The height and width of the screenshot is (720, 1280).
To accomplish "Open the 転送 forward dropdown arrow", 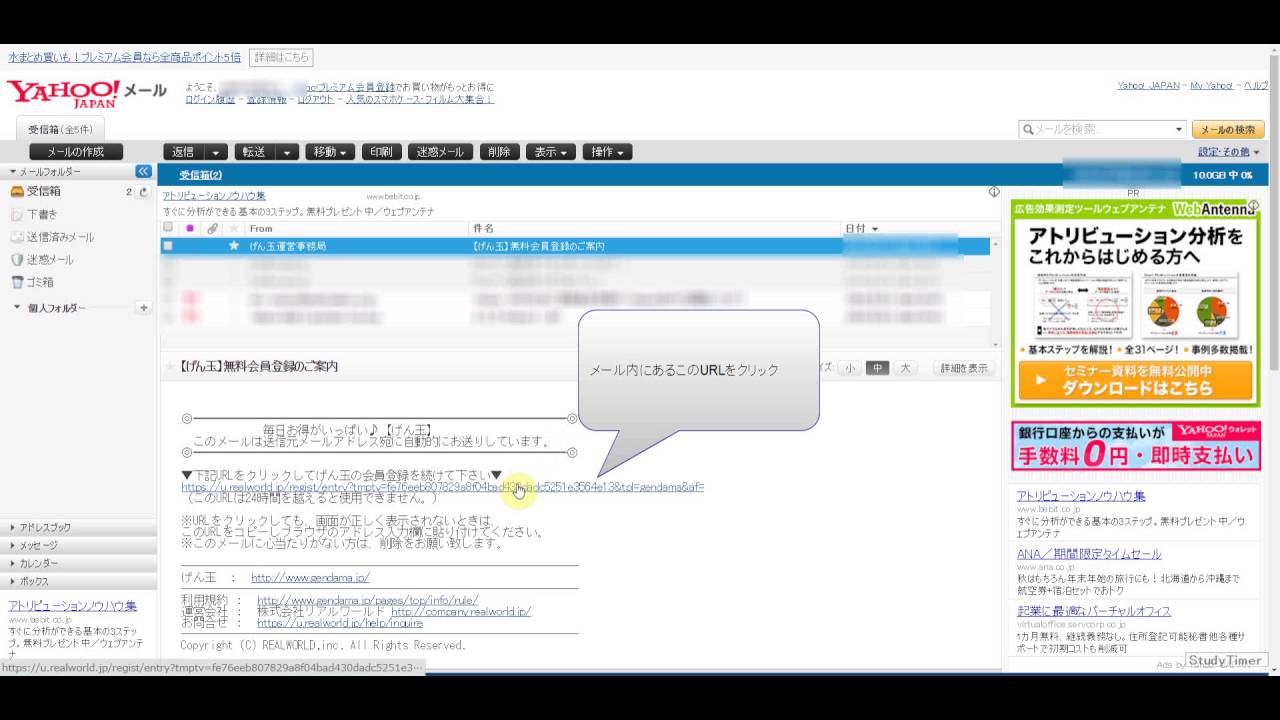I will [x=287, y=152].
